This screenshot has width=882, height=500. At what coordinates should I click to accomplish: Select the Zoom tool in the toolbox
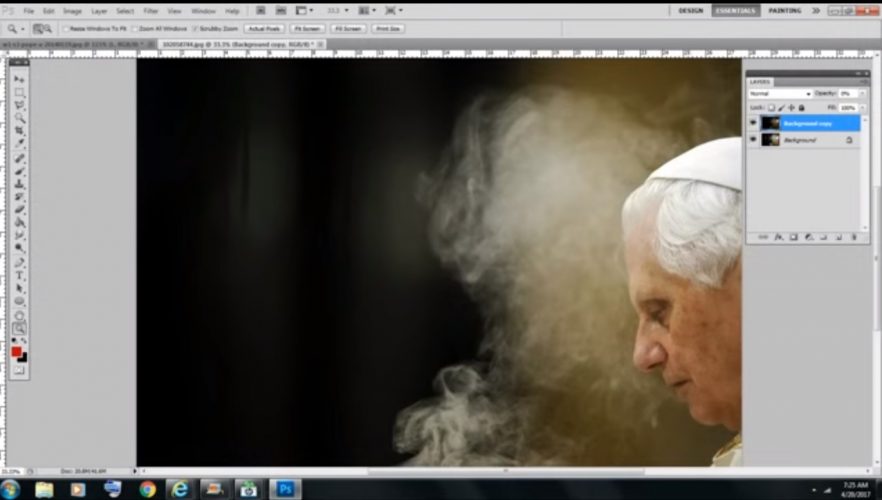coord(19,328)
